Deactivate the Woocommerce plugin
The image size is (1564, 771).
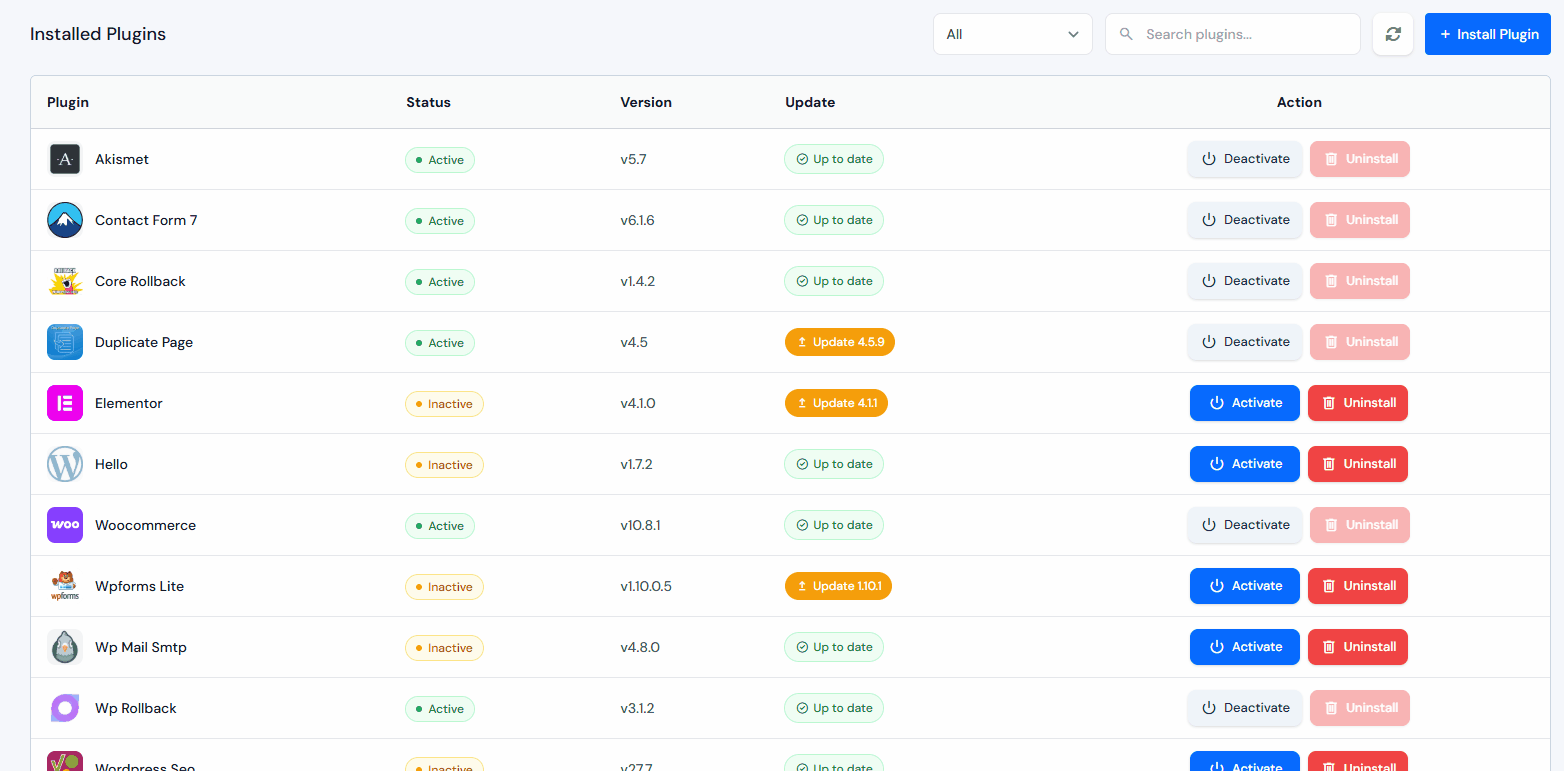(x=1245, y=525)
